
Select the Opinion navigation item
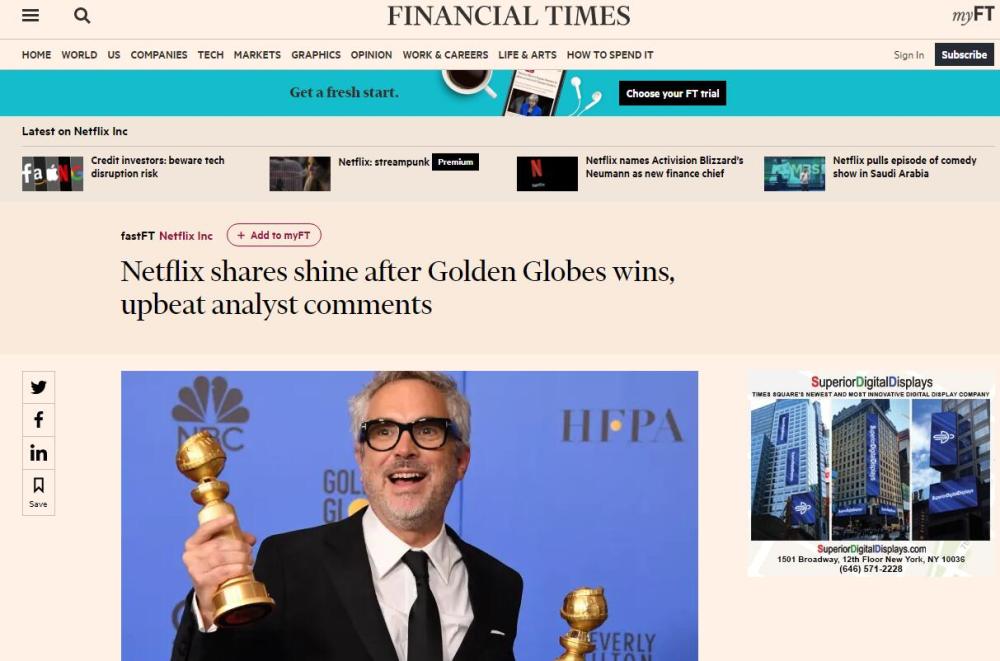pyautogui.click(x=371, y=55)
